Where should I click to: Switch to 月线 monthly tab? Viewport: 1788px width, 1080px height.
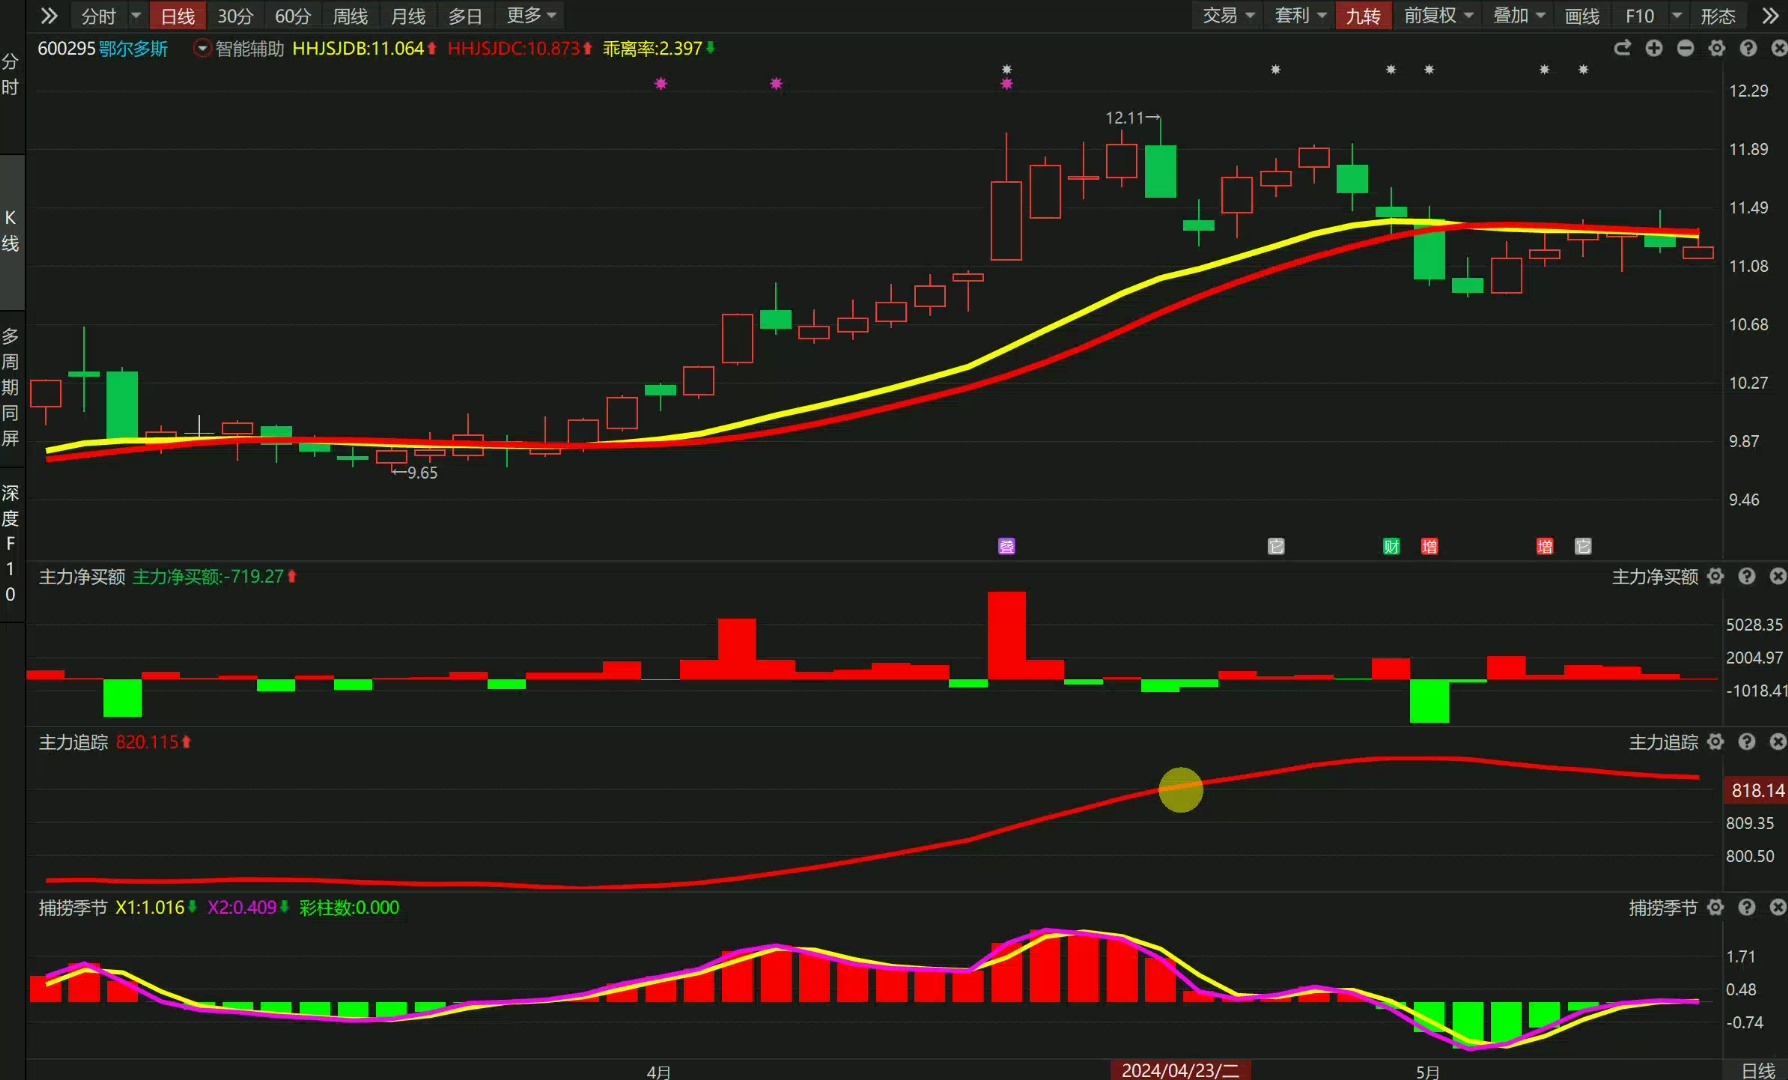[x=408, y=16]
